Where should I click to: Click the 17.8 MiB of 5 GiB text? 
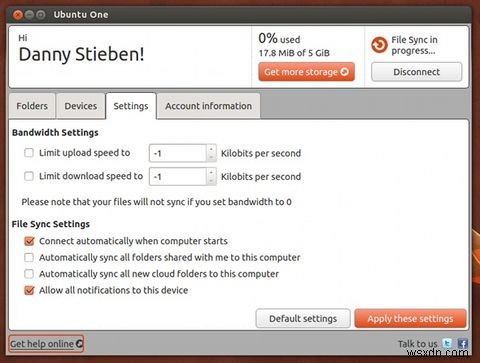click(294, 53)
